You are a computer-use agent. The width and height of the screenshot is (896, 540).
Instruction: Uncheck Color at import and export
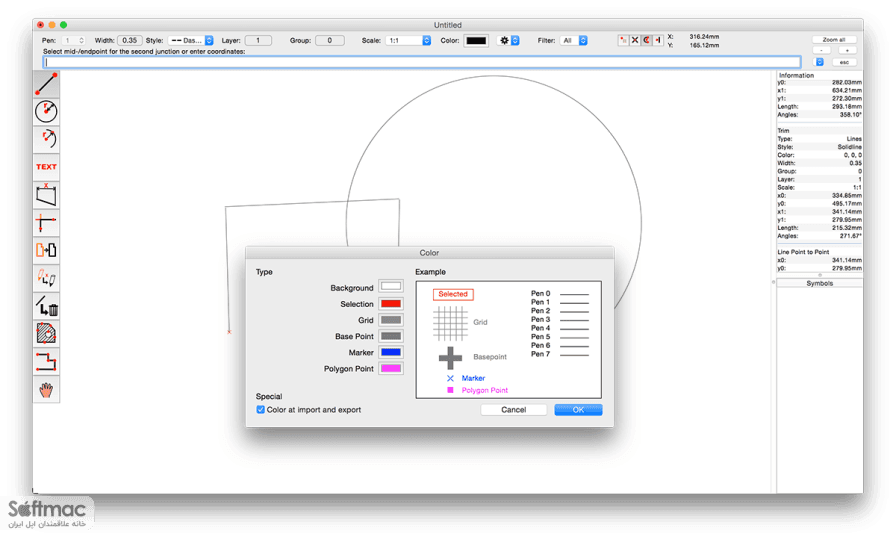tap(261, 410)
